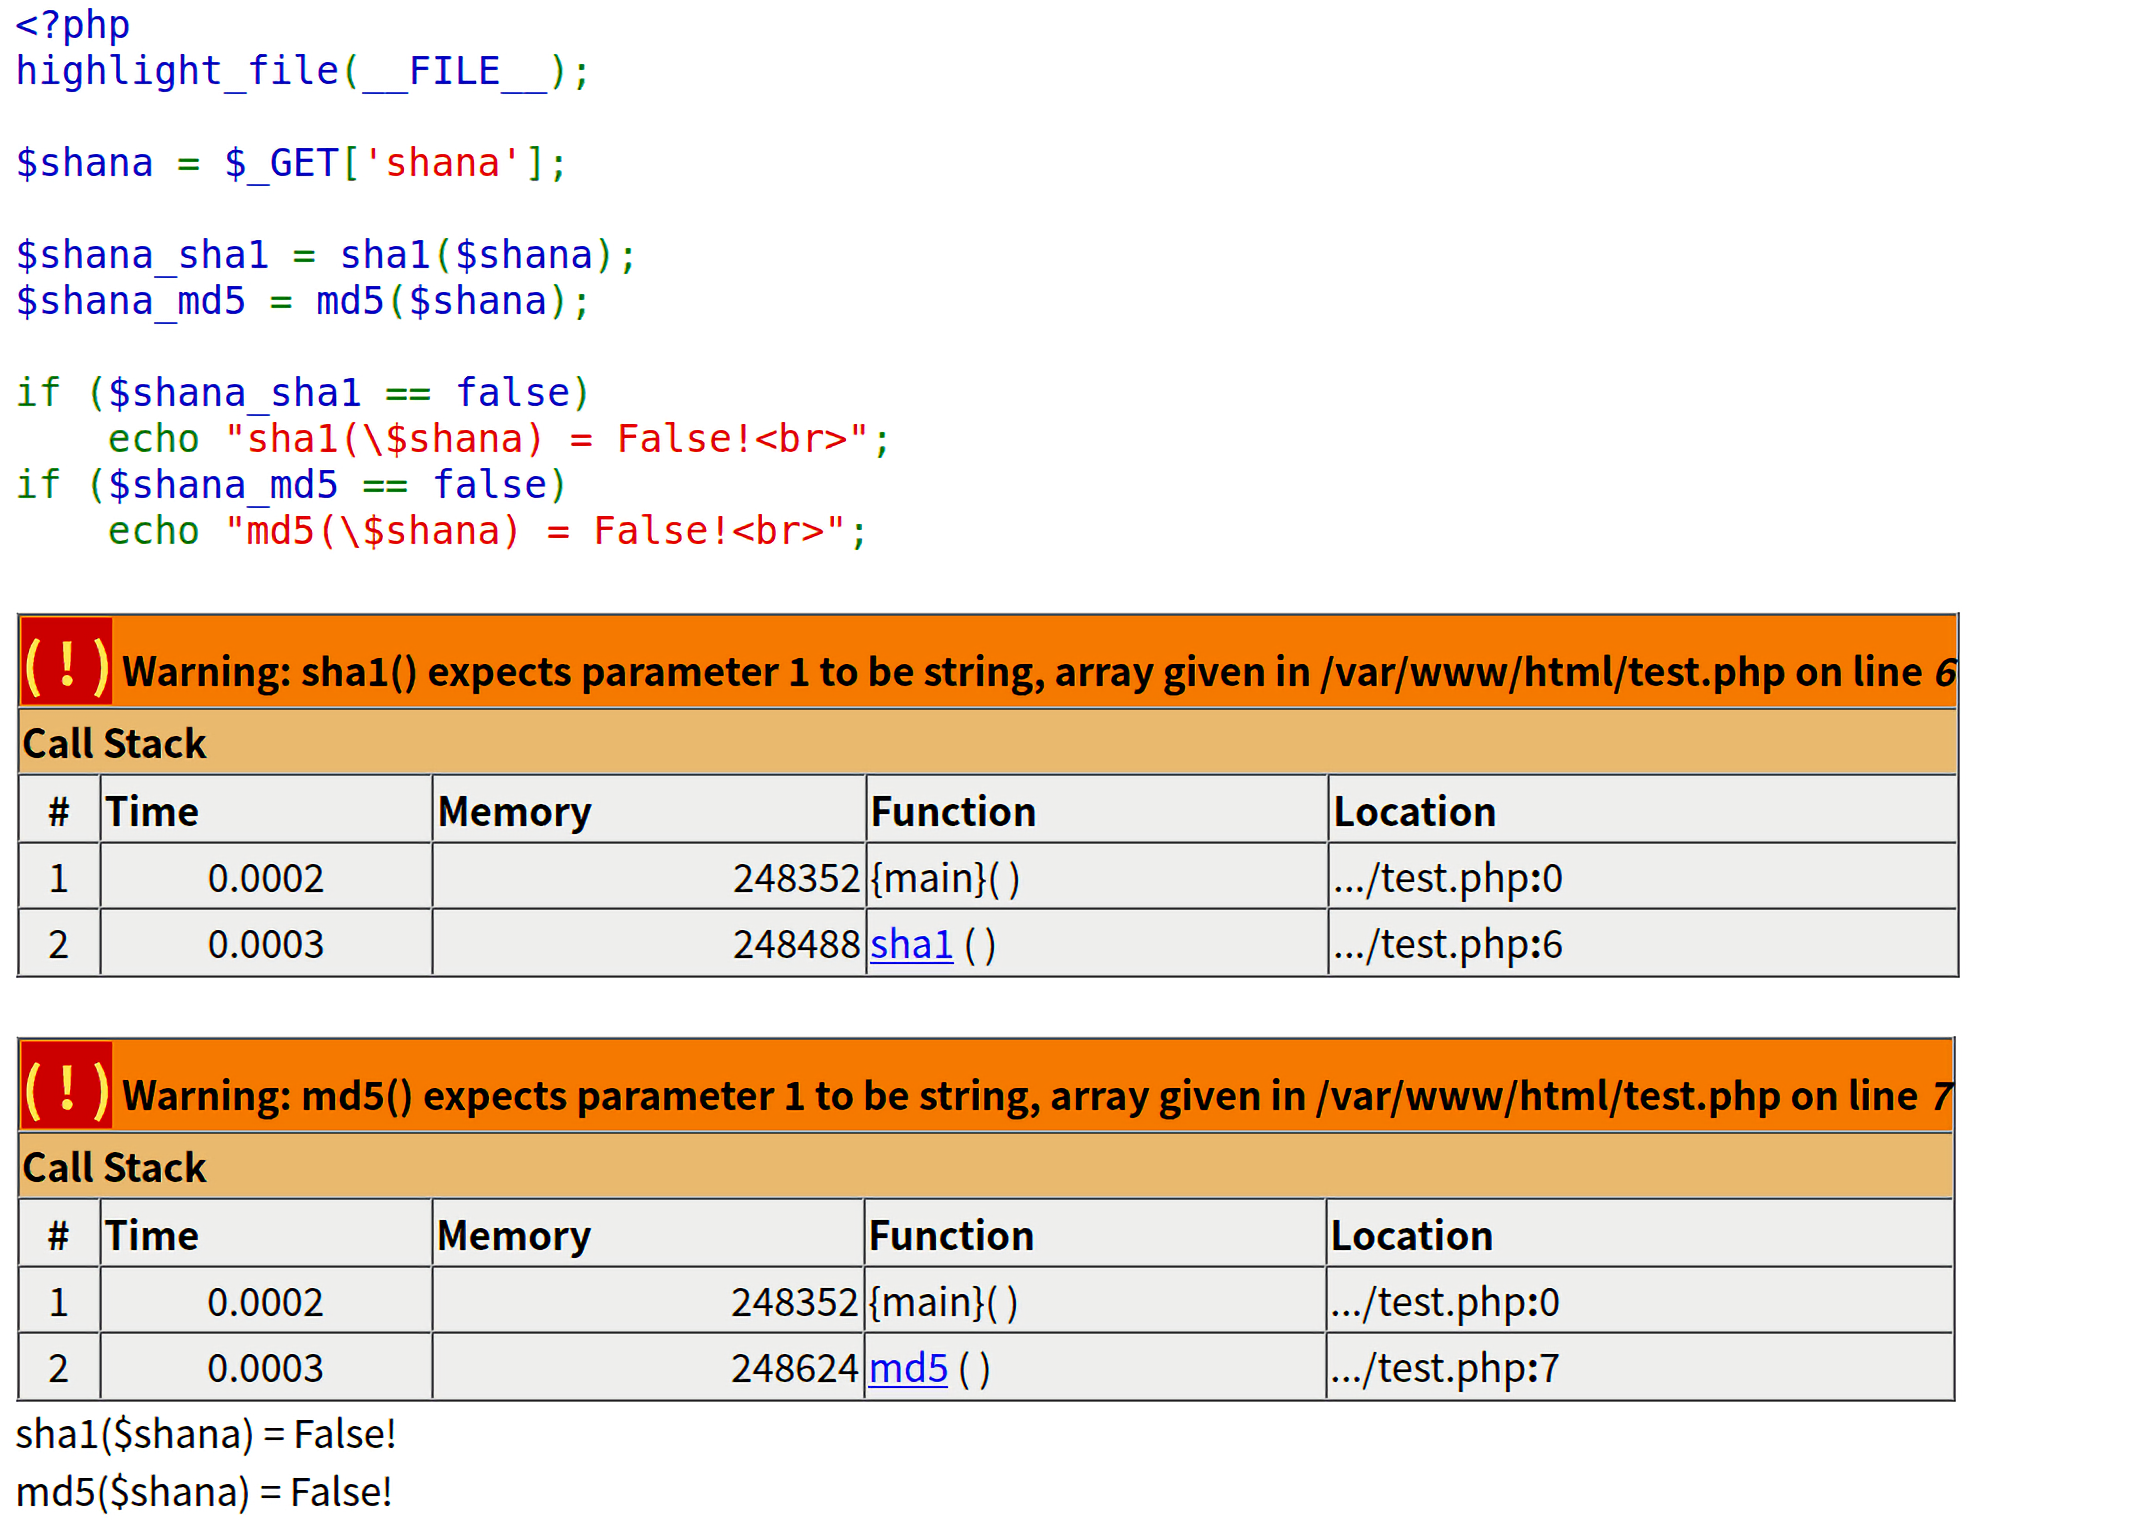Select the sha1() expects parameter warning message
Viewport: 2154px width, 1522px height.
pyautogui.click(x=1038, y=672)
